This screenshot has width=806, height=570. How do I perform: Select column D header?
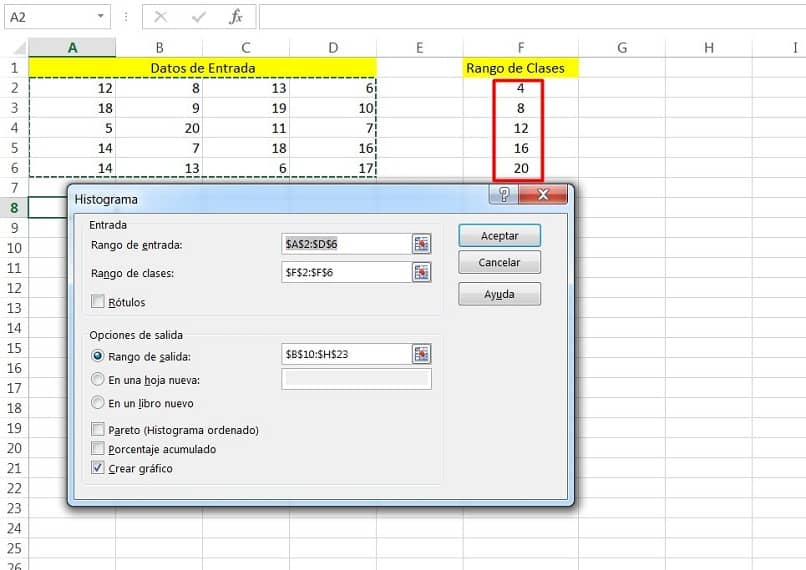[x=333, y=48]
